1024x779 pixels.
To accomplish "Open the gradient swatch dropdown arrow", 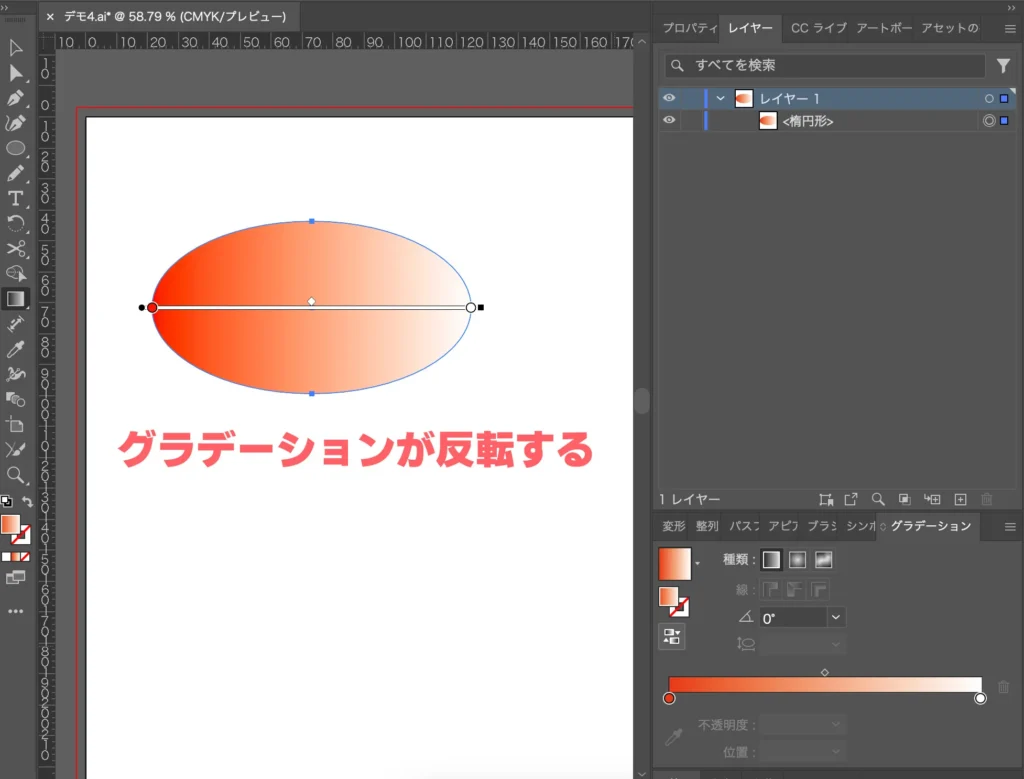I will click(x=697, y=563).
